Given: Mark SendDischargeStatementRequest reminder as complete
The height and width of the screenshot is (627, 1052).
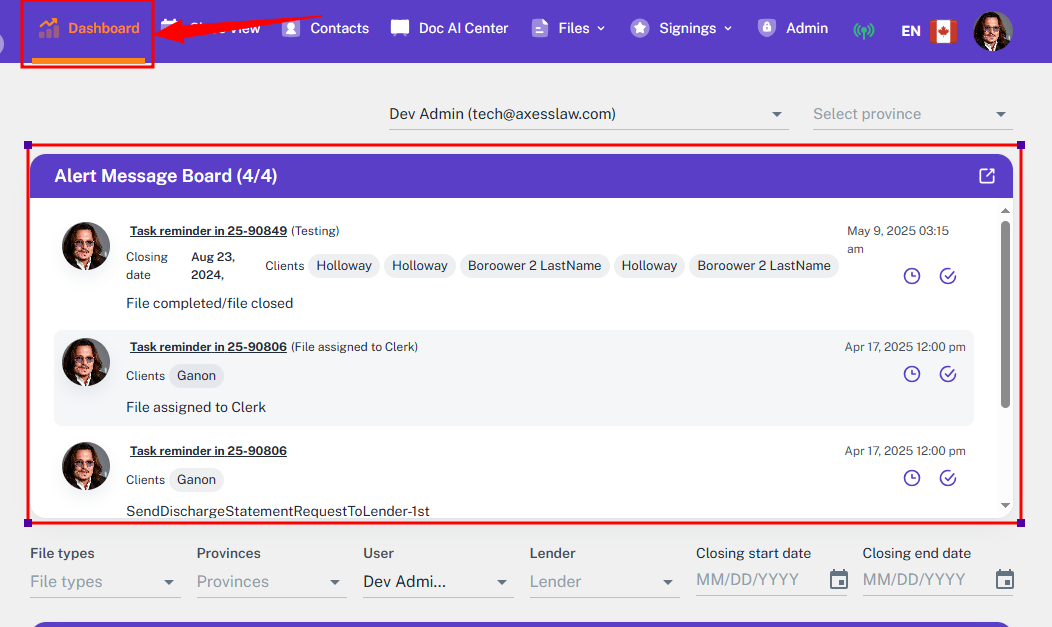Looking at the screenshot, I should tap(948, 478).
